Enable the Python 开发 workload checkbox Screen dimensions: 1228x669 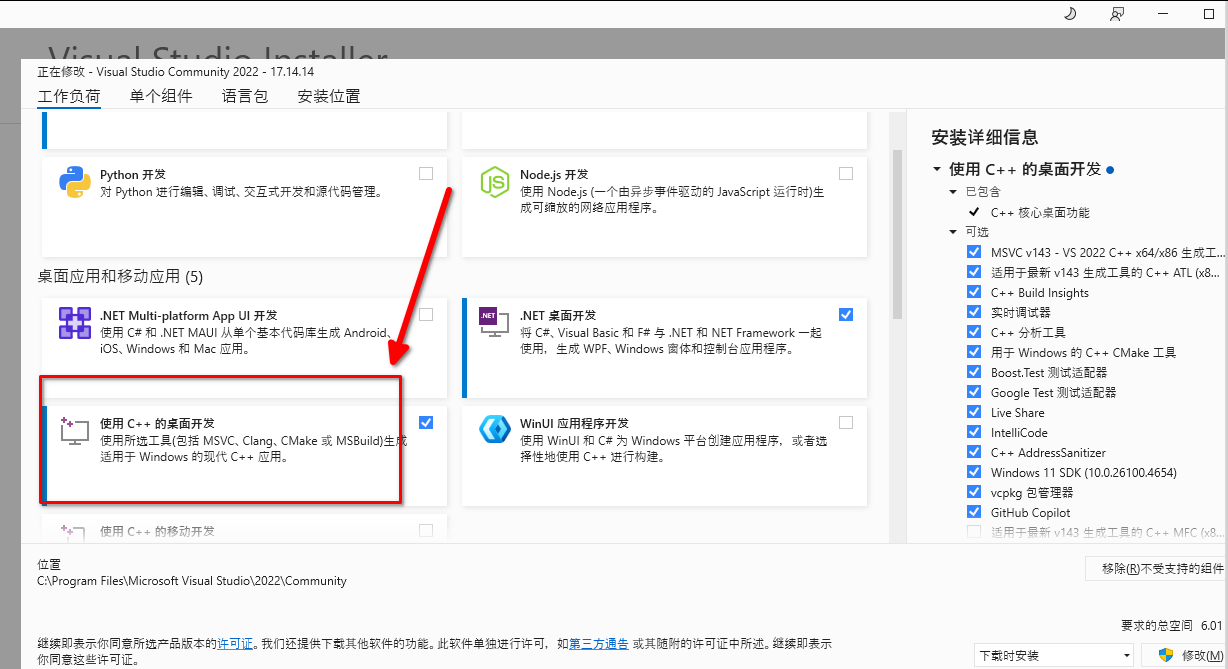click(x=426, y=173)
